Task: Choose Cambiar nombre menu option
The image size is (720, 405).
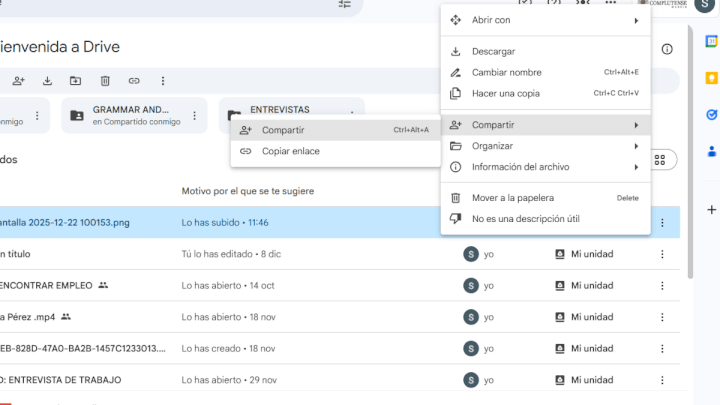Action: pyautogui.click(x=546, y=73)
